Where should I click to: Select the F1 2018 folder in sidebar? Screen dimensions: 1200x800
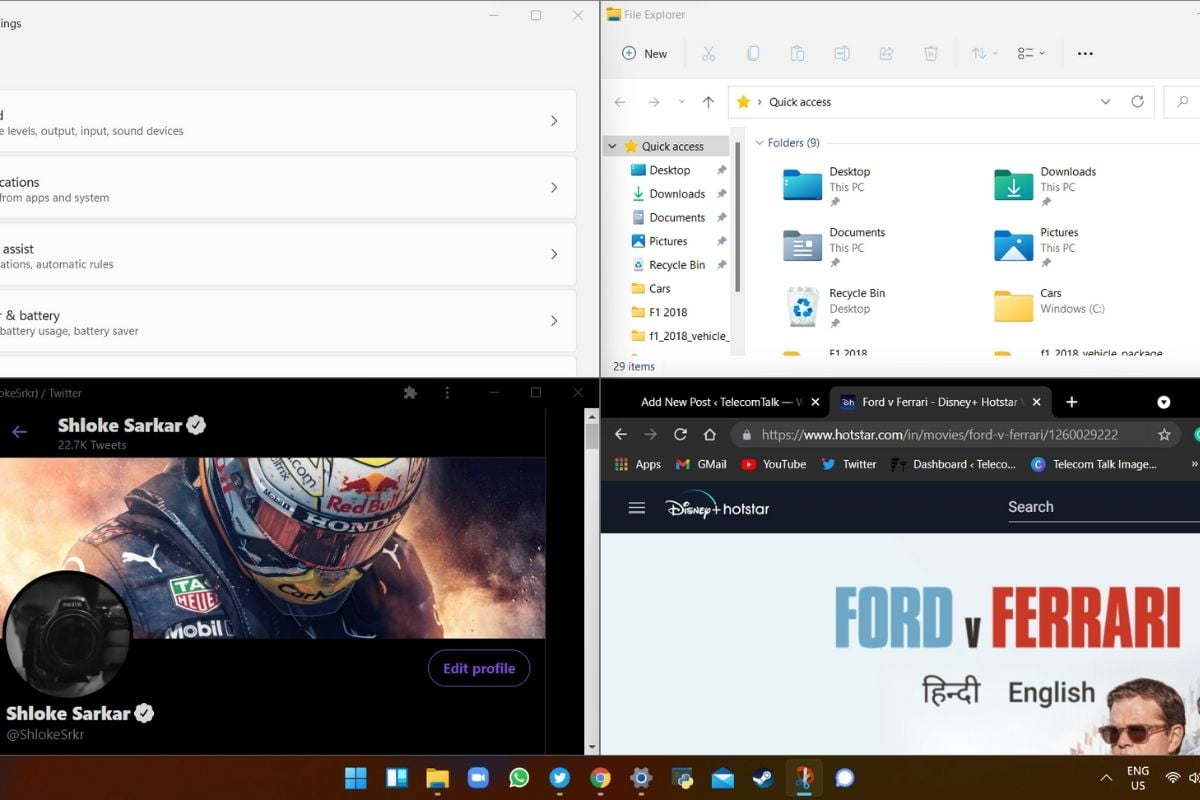coord(659,312)
